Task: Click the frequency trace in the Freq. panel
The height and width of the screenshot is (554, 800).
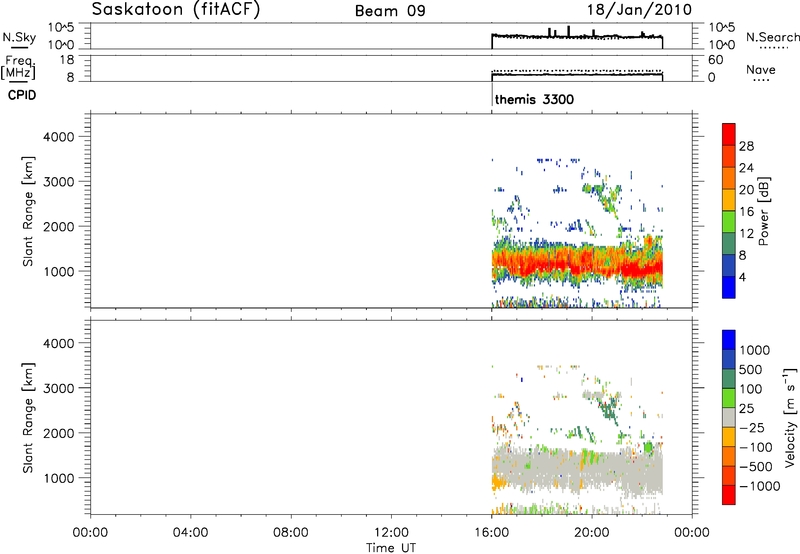Action: [x=577, y=74]
